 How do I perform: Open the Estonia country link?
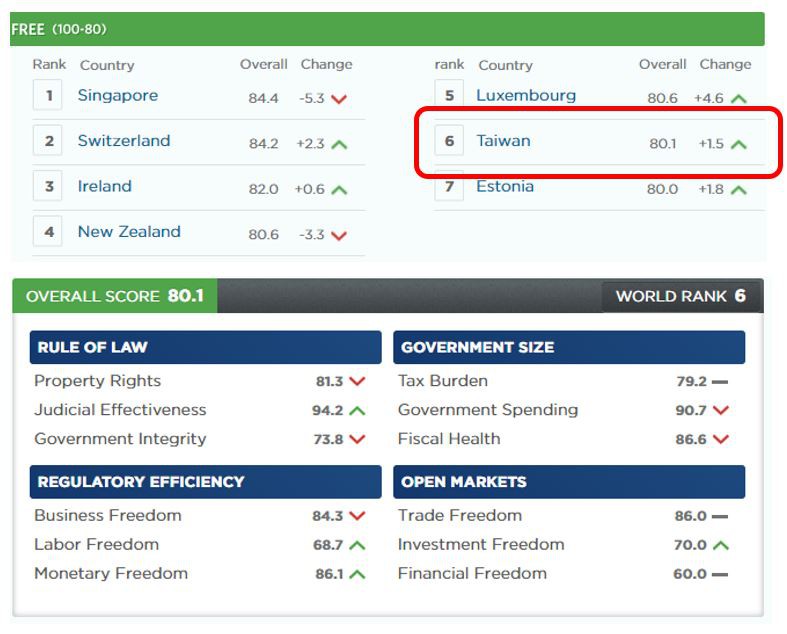click(505, 187)
